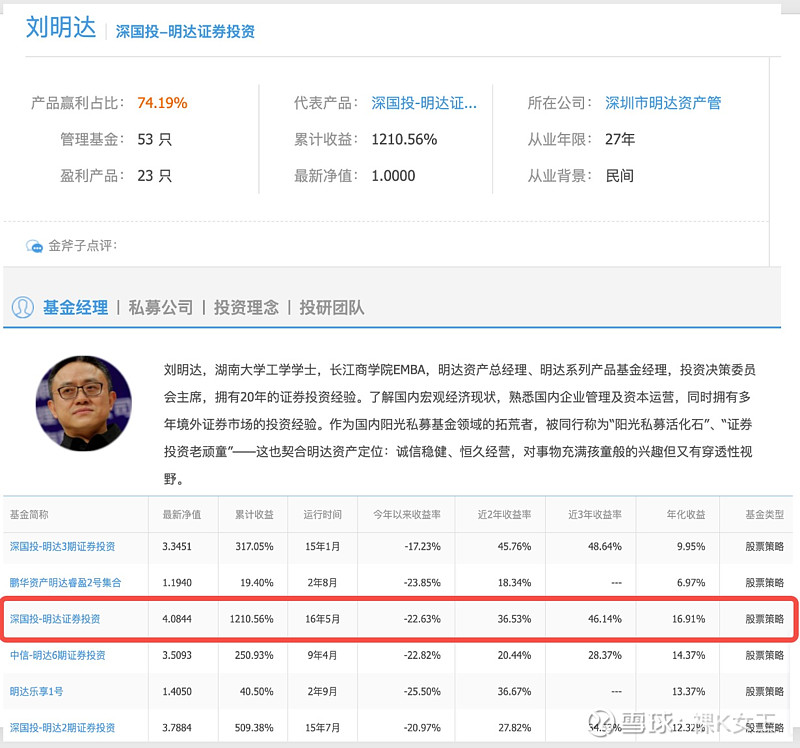Click the 40.50% cumulative return cell
The height and width of the screenshot is (748, 800).
coord(257,691)
